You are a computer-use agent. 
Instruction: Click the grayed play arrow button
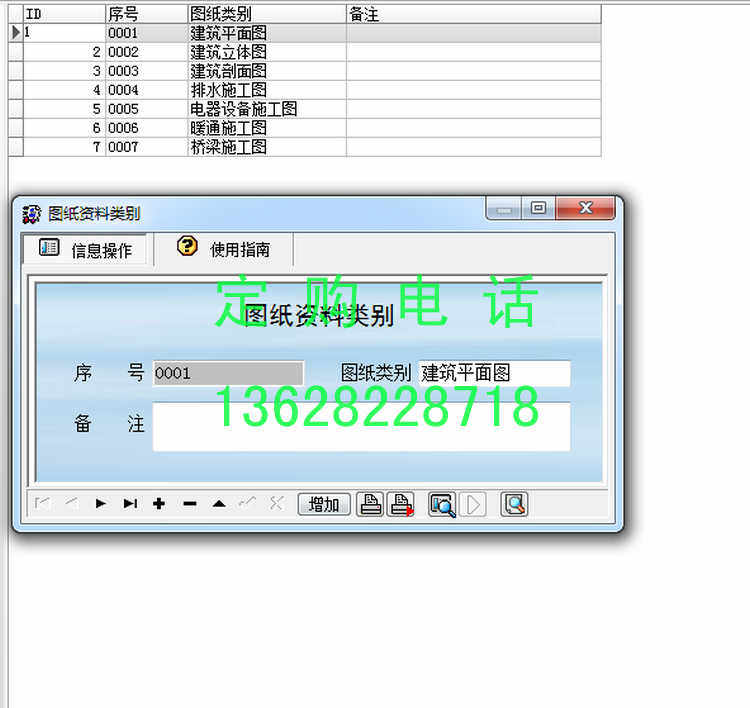pos(473,504)
